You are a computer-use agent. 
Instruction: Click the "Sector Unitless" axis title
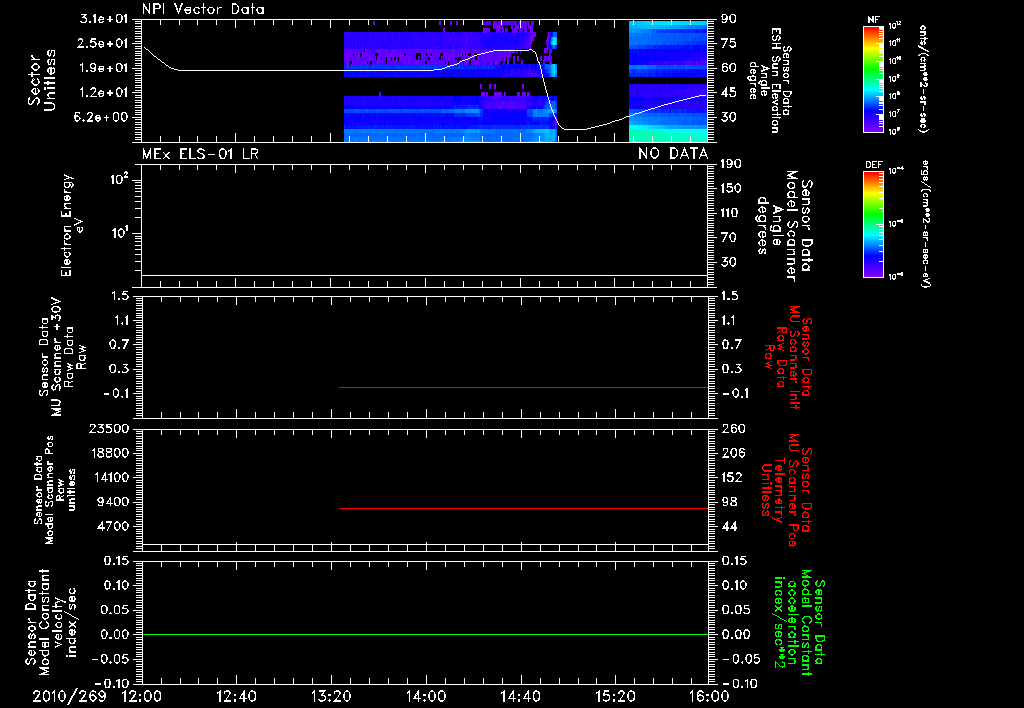(x=42, y=80)
